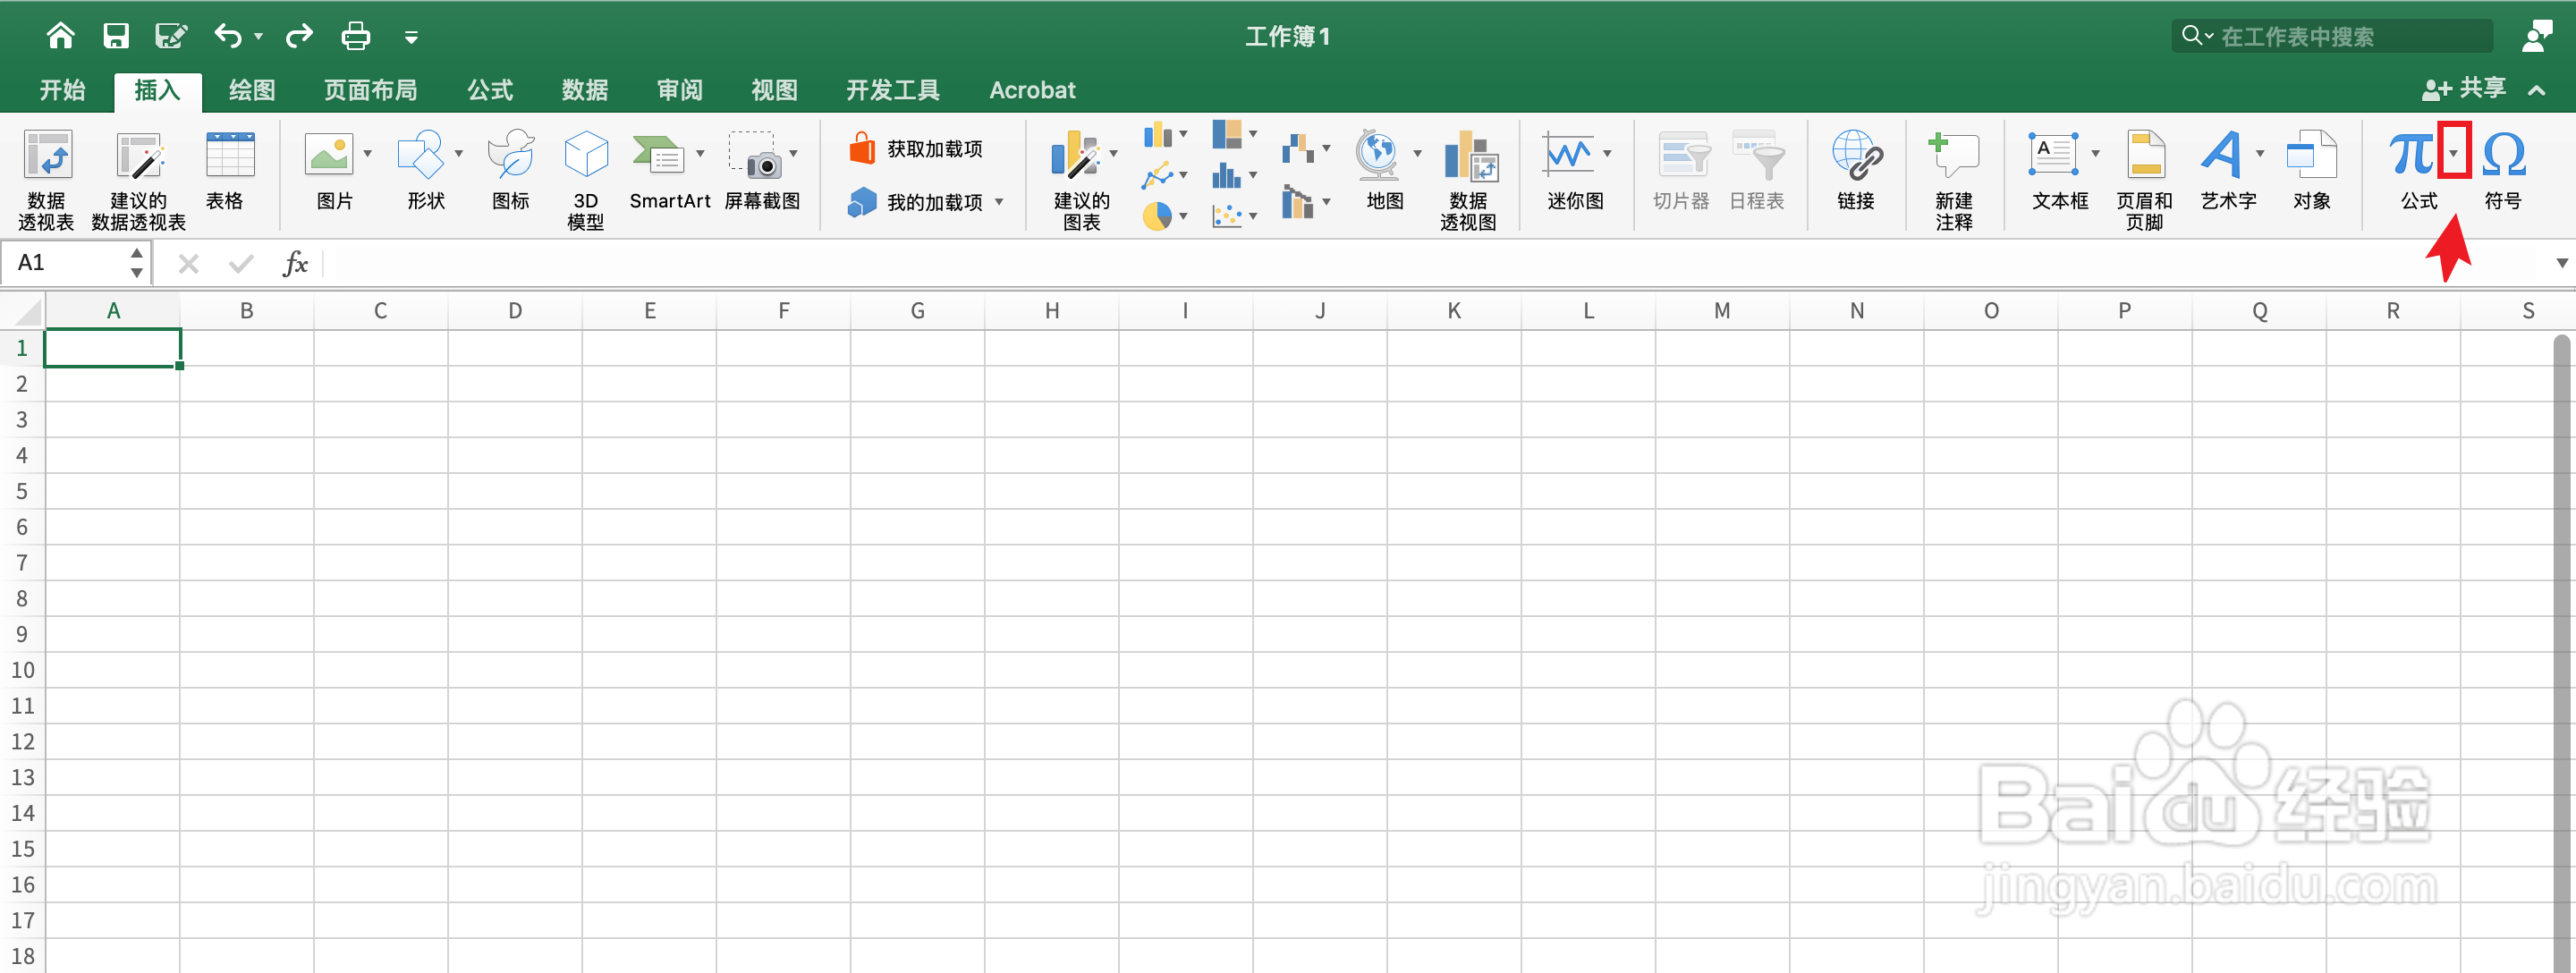2576x973 pixels.
Task: Open the 开发工具 tab
Action: [893, 90]
